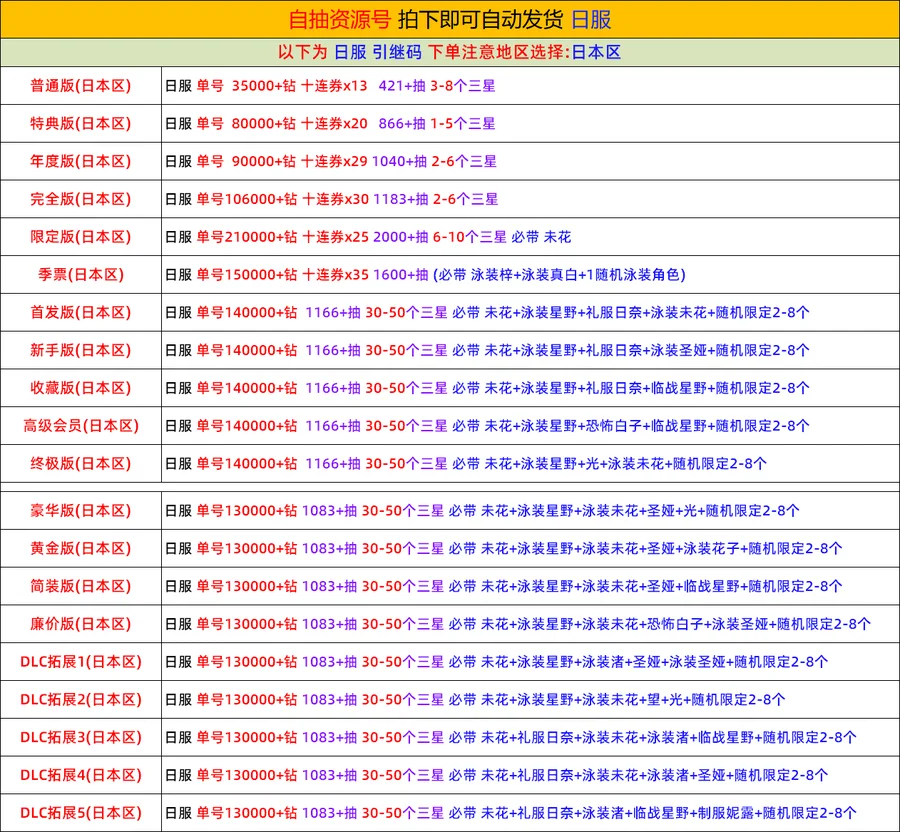
Task: Click the green 引继码 region notice bar
Action: point(449,52)
